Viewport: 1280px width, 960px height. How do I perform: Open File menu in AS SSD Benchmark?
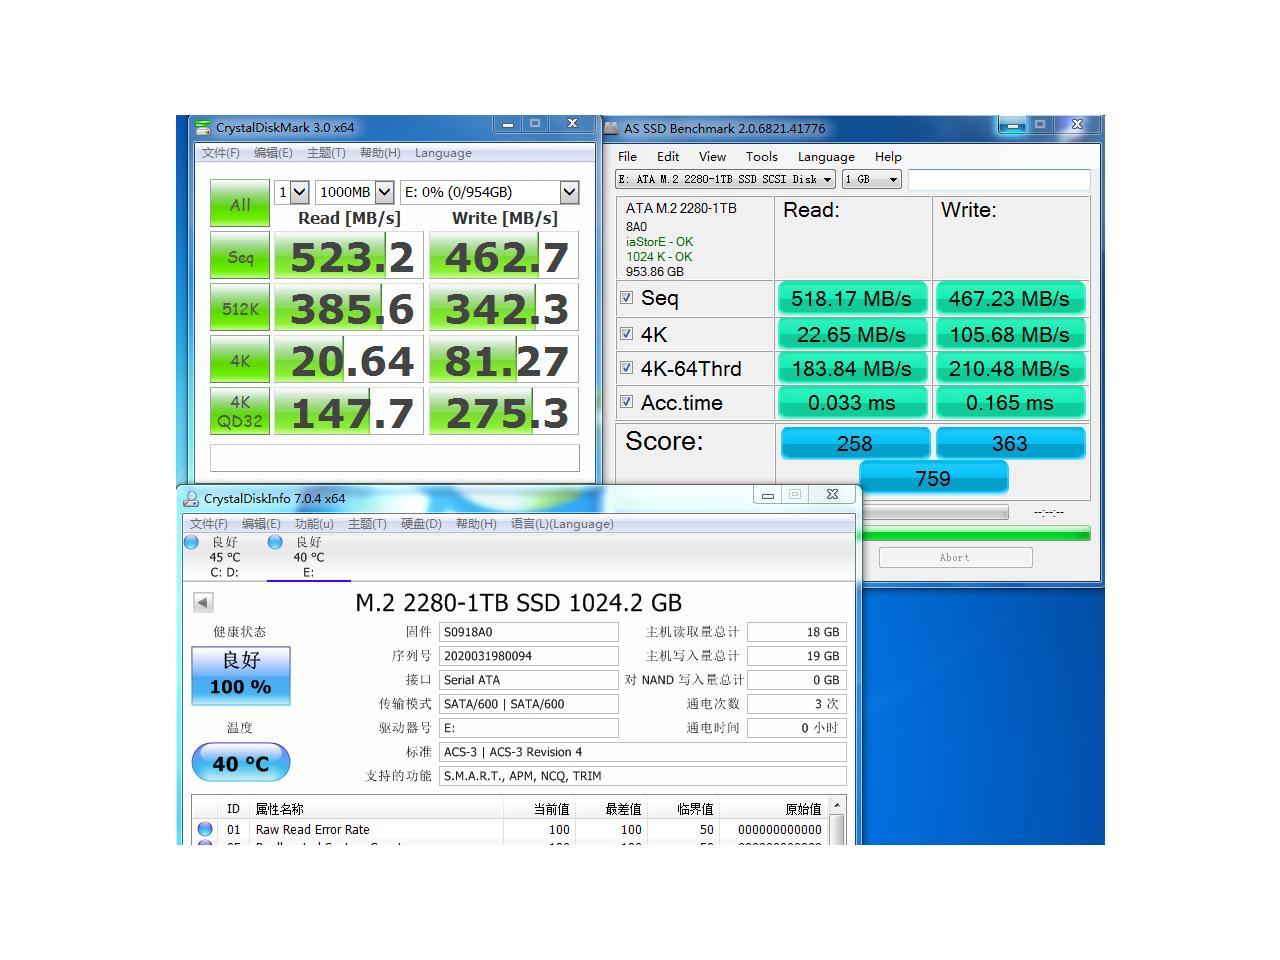point(627,157)
